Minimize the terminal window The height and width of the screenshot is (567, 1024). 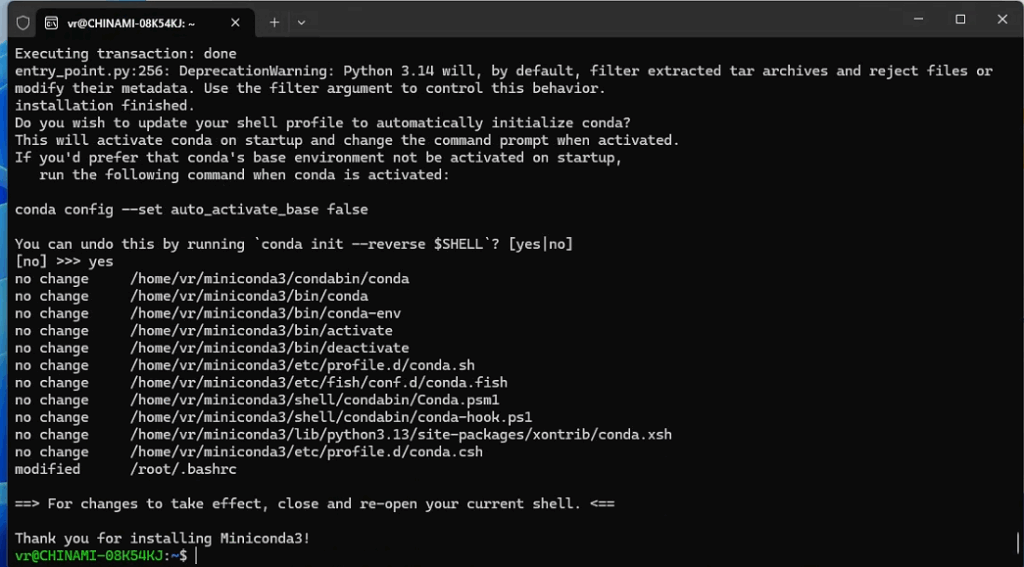[919, 19]
